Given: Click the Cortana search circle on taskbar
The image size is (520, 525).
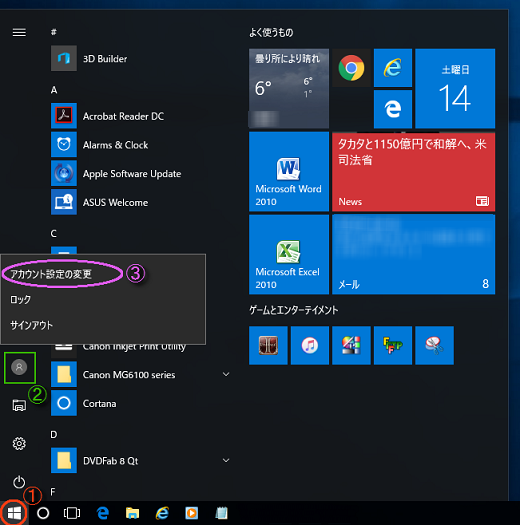Looking at the screenshot, I should [43, 513].
